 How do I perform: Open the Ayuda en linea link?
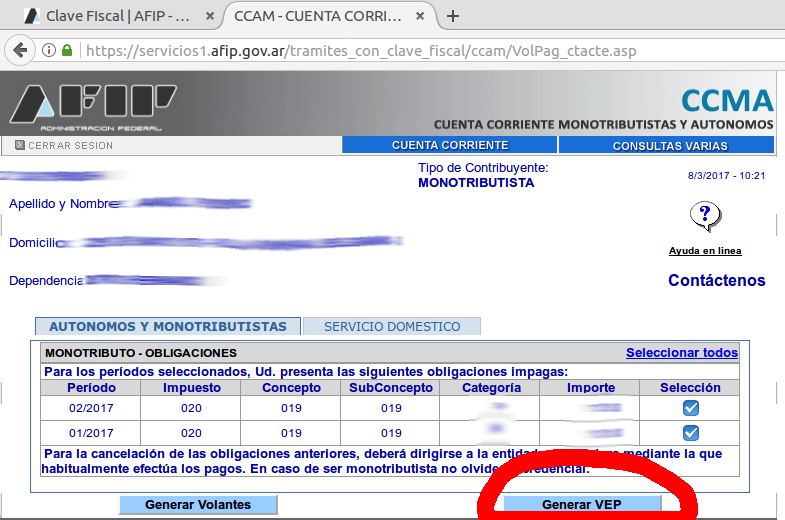tap(705, 251)
